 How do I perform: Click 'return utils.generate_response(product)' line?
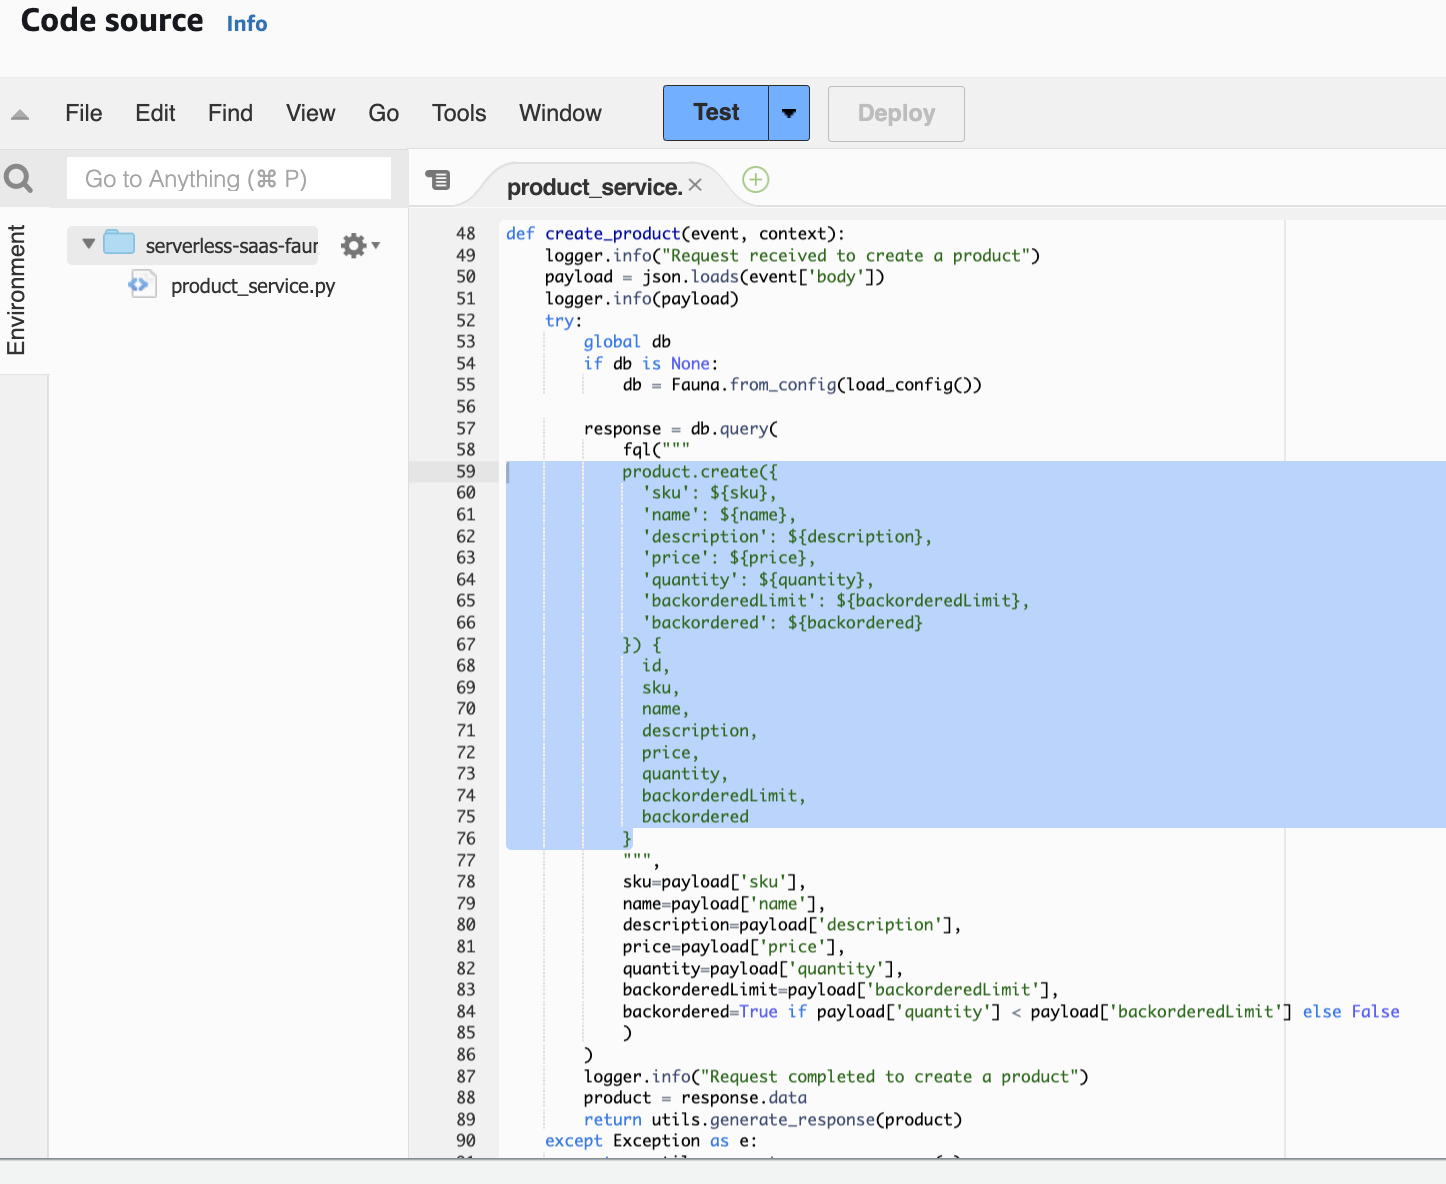coord(773,1119)
